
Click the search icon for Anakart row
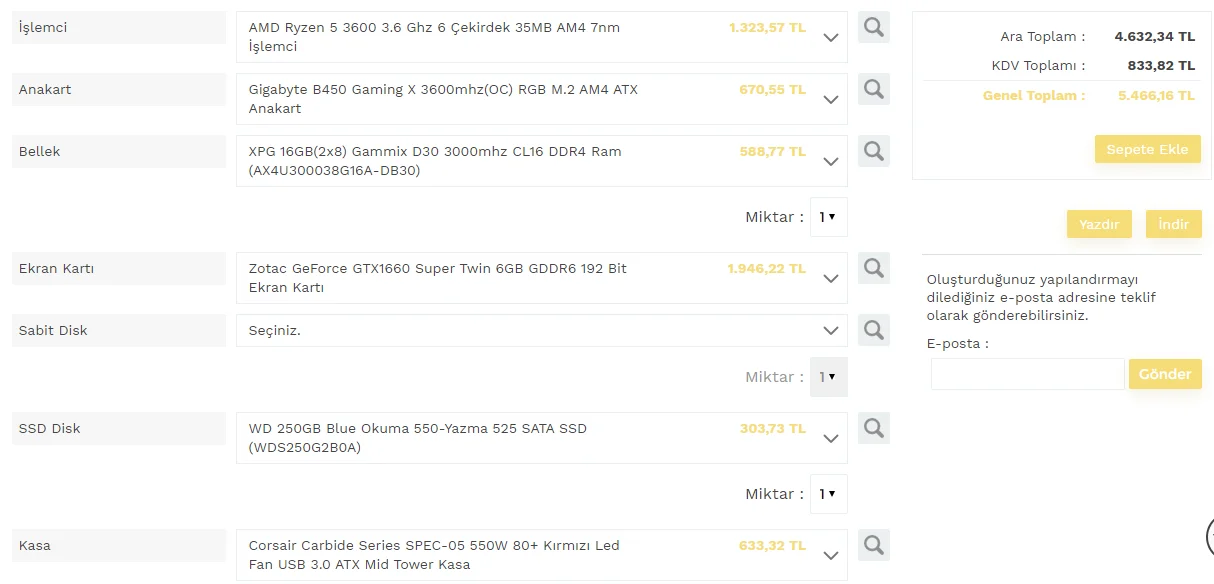[x=874, y=90]
